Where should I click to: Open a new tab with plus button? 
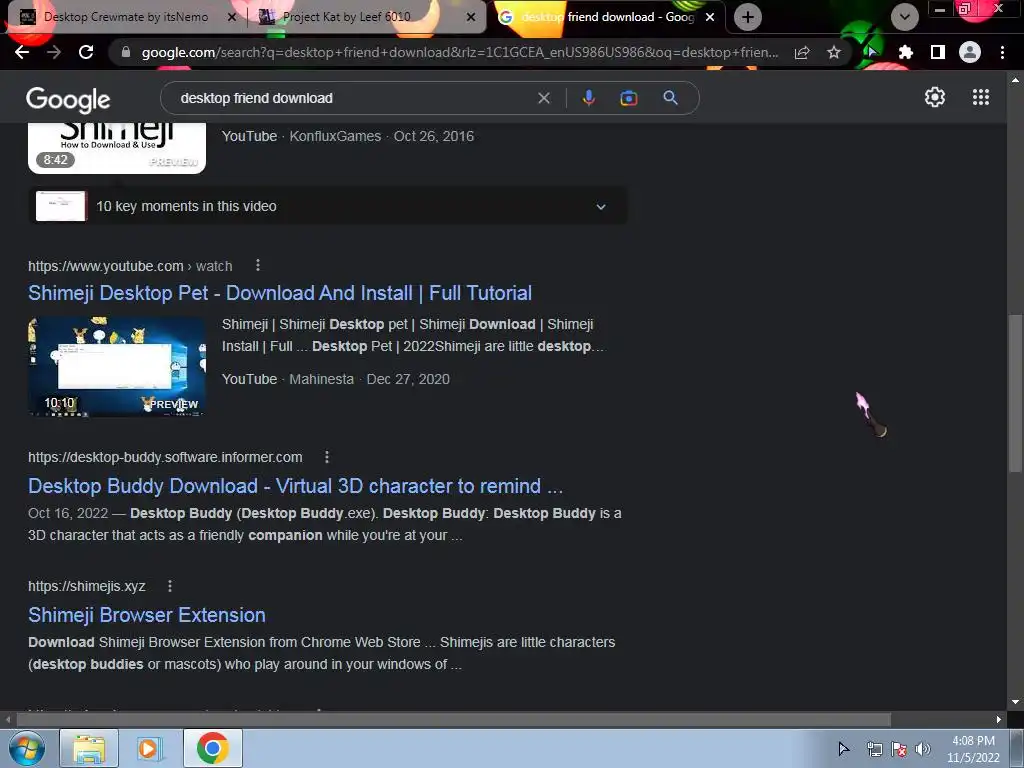pos(748,17)
